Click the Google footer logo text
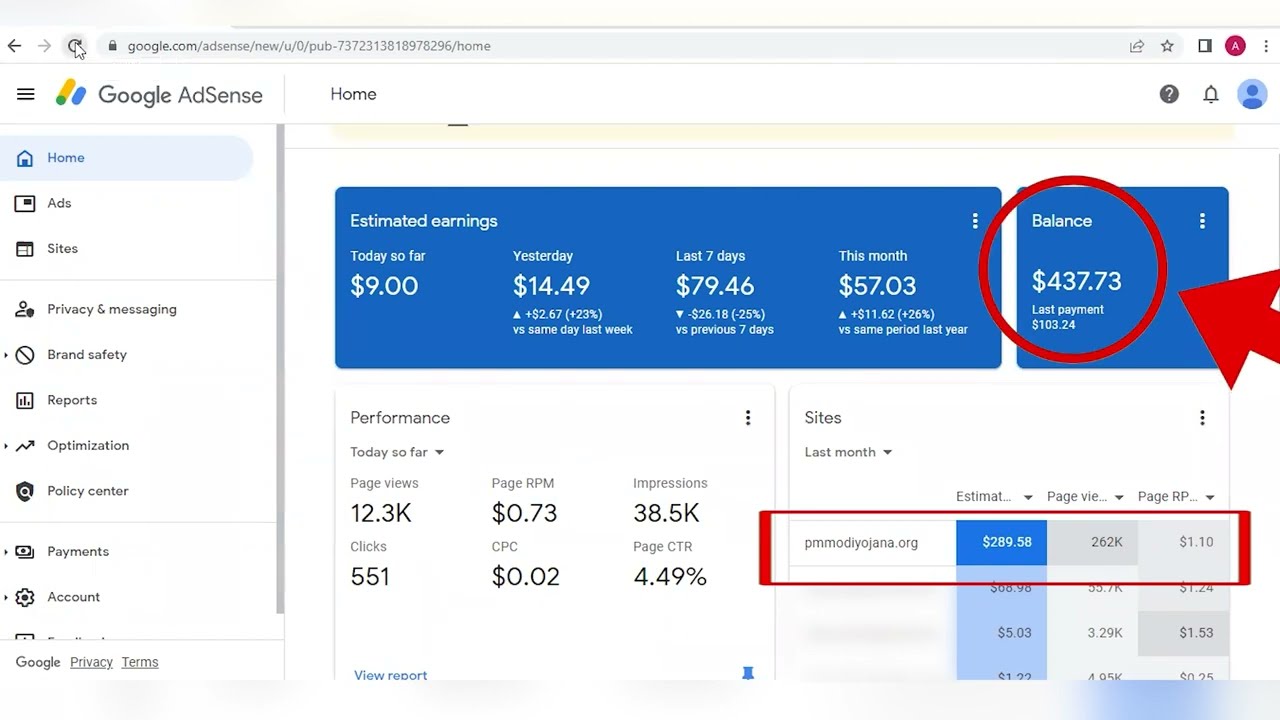Screen dimensions: 1280x720 click(38, 662)
